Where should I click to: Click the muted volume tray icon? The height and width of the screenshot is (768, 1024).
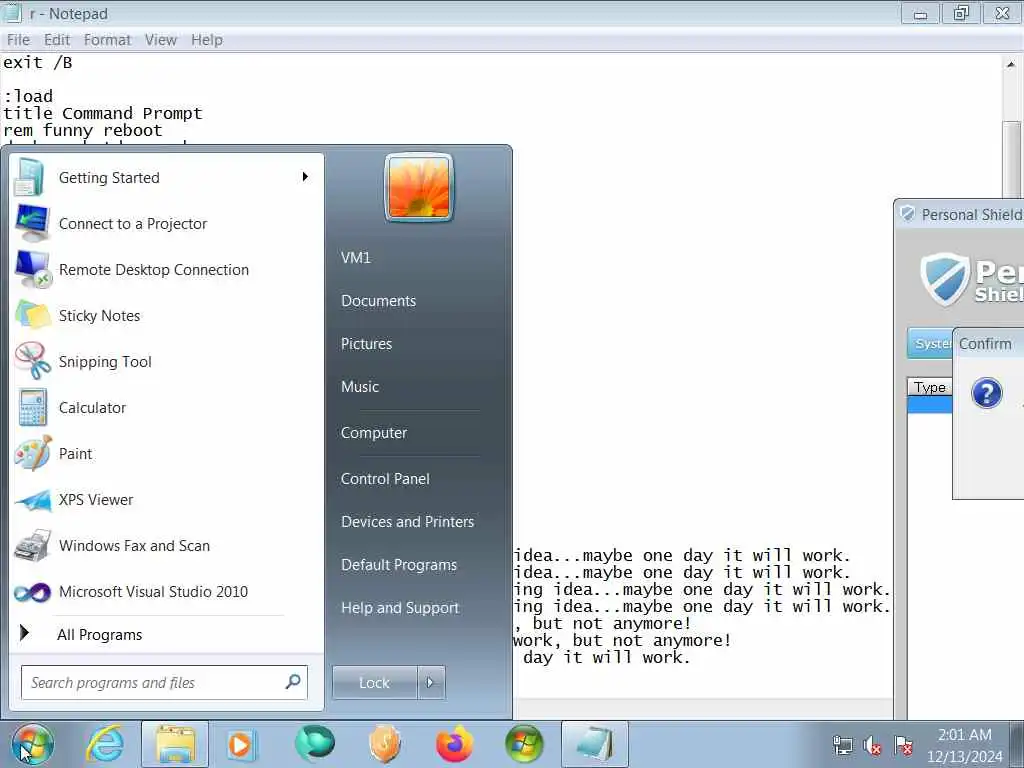pyautogui.click(x=872, y=745)
